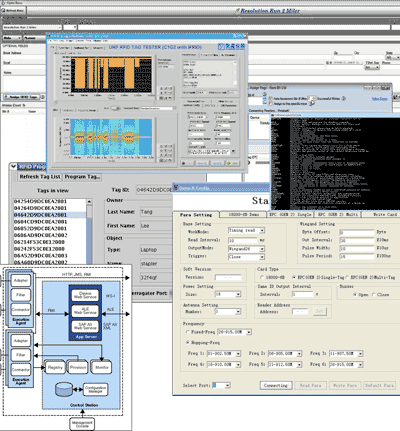This screenshot has width=400, height=431.
Task: Select tag 04254D9DC0EA2001 in the list
Action: (50, 201)
